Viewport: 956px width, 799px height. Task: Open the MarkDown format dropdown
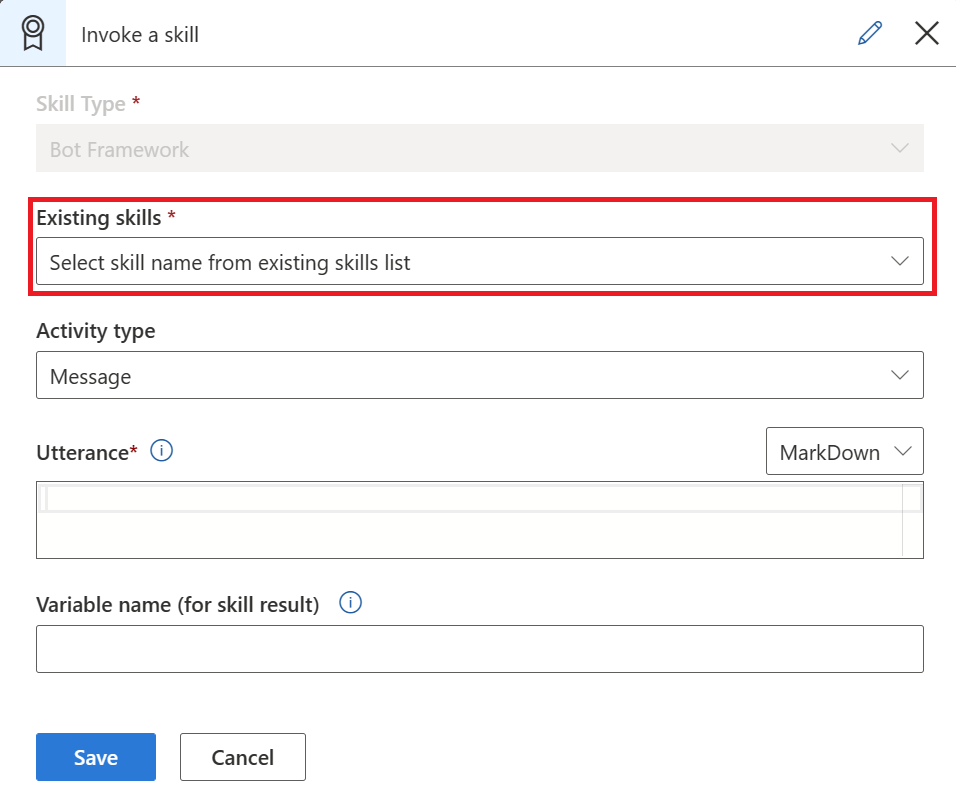[x=845, y=451]
